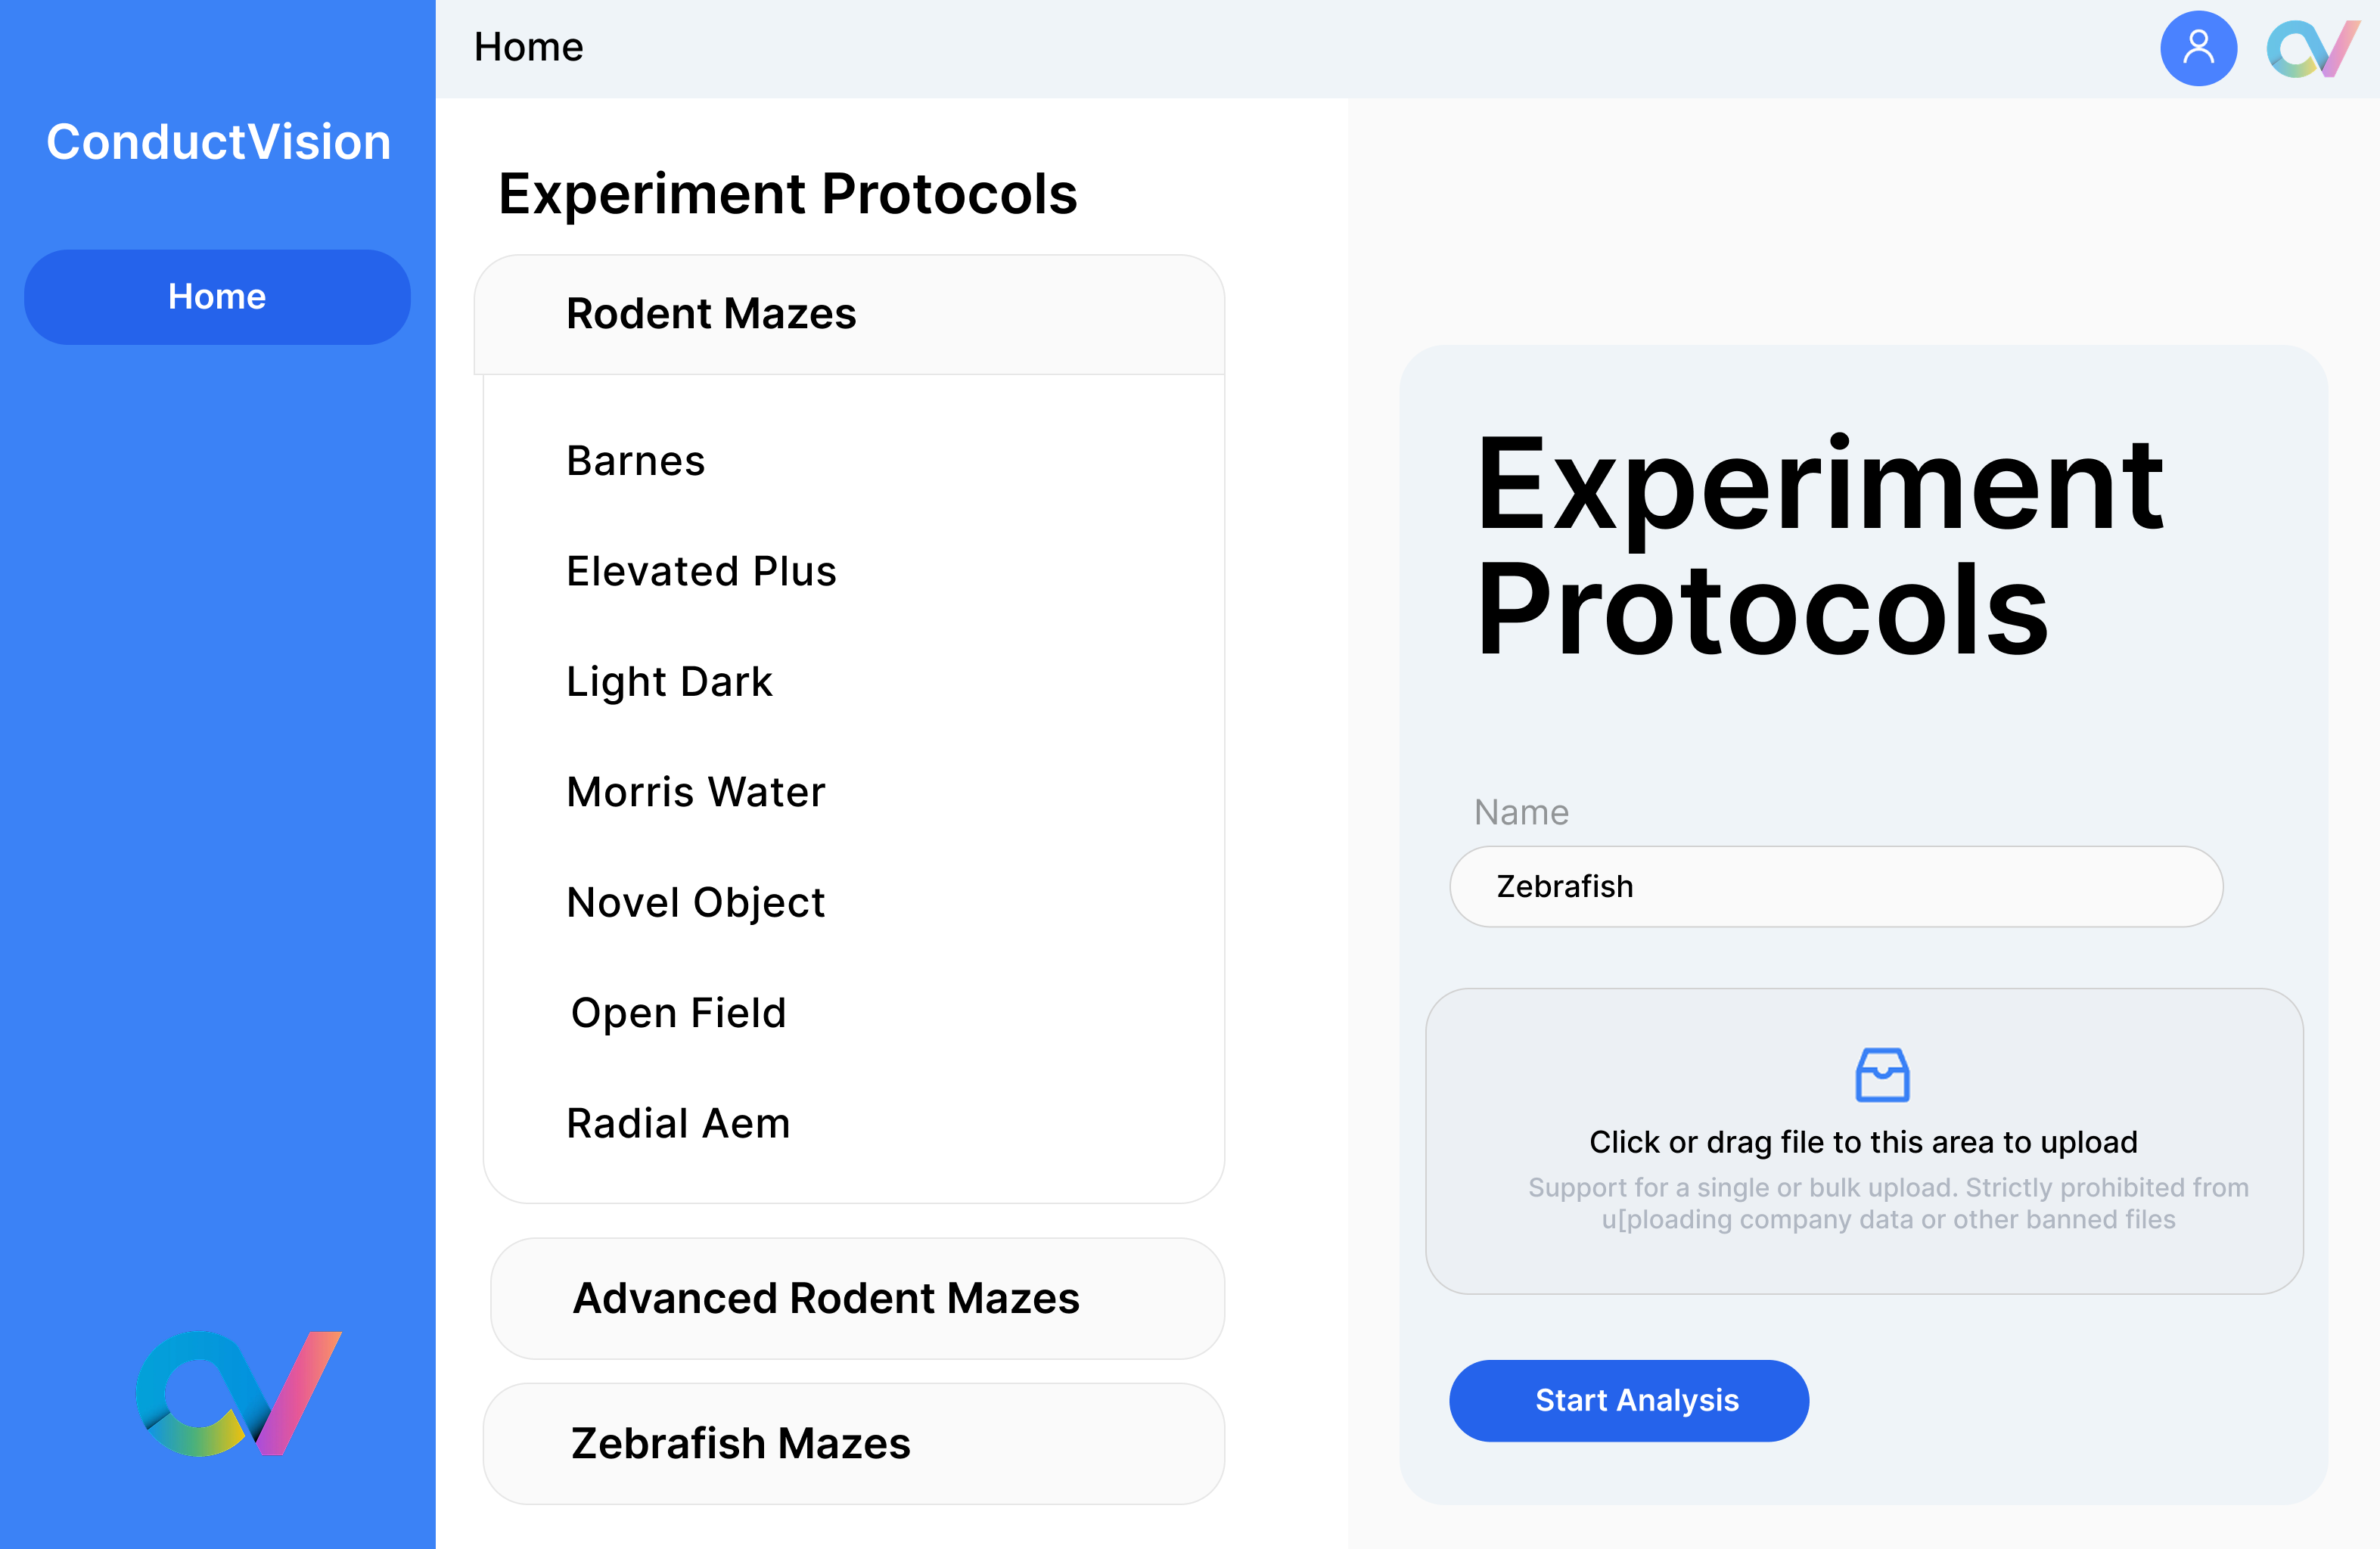Click the ConductVision logo in top bar
The image size is (2380, 1549).
pos(2313,48)
